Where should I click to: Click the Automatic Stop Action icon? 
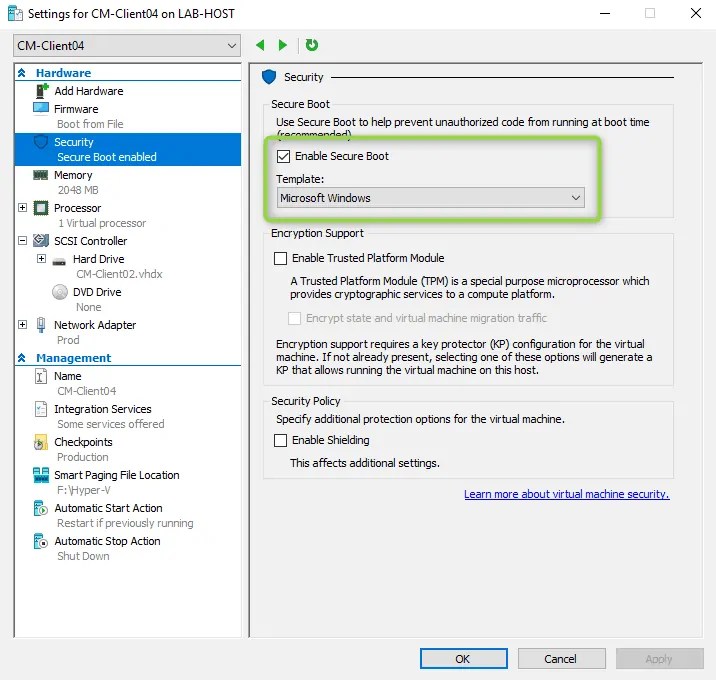coord(41,541)
